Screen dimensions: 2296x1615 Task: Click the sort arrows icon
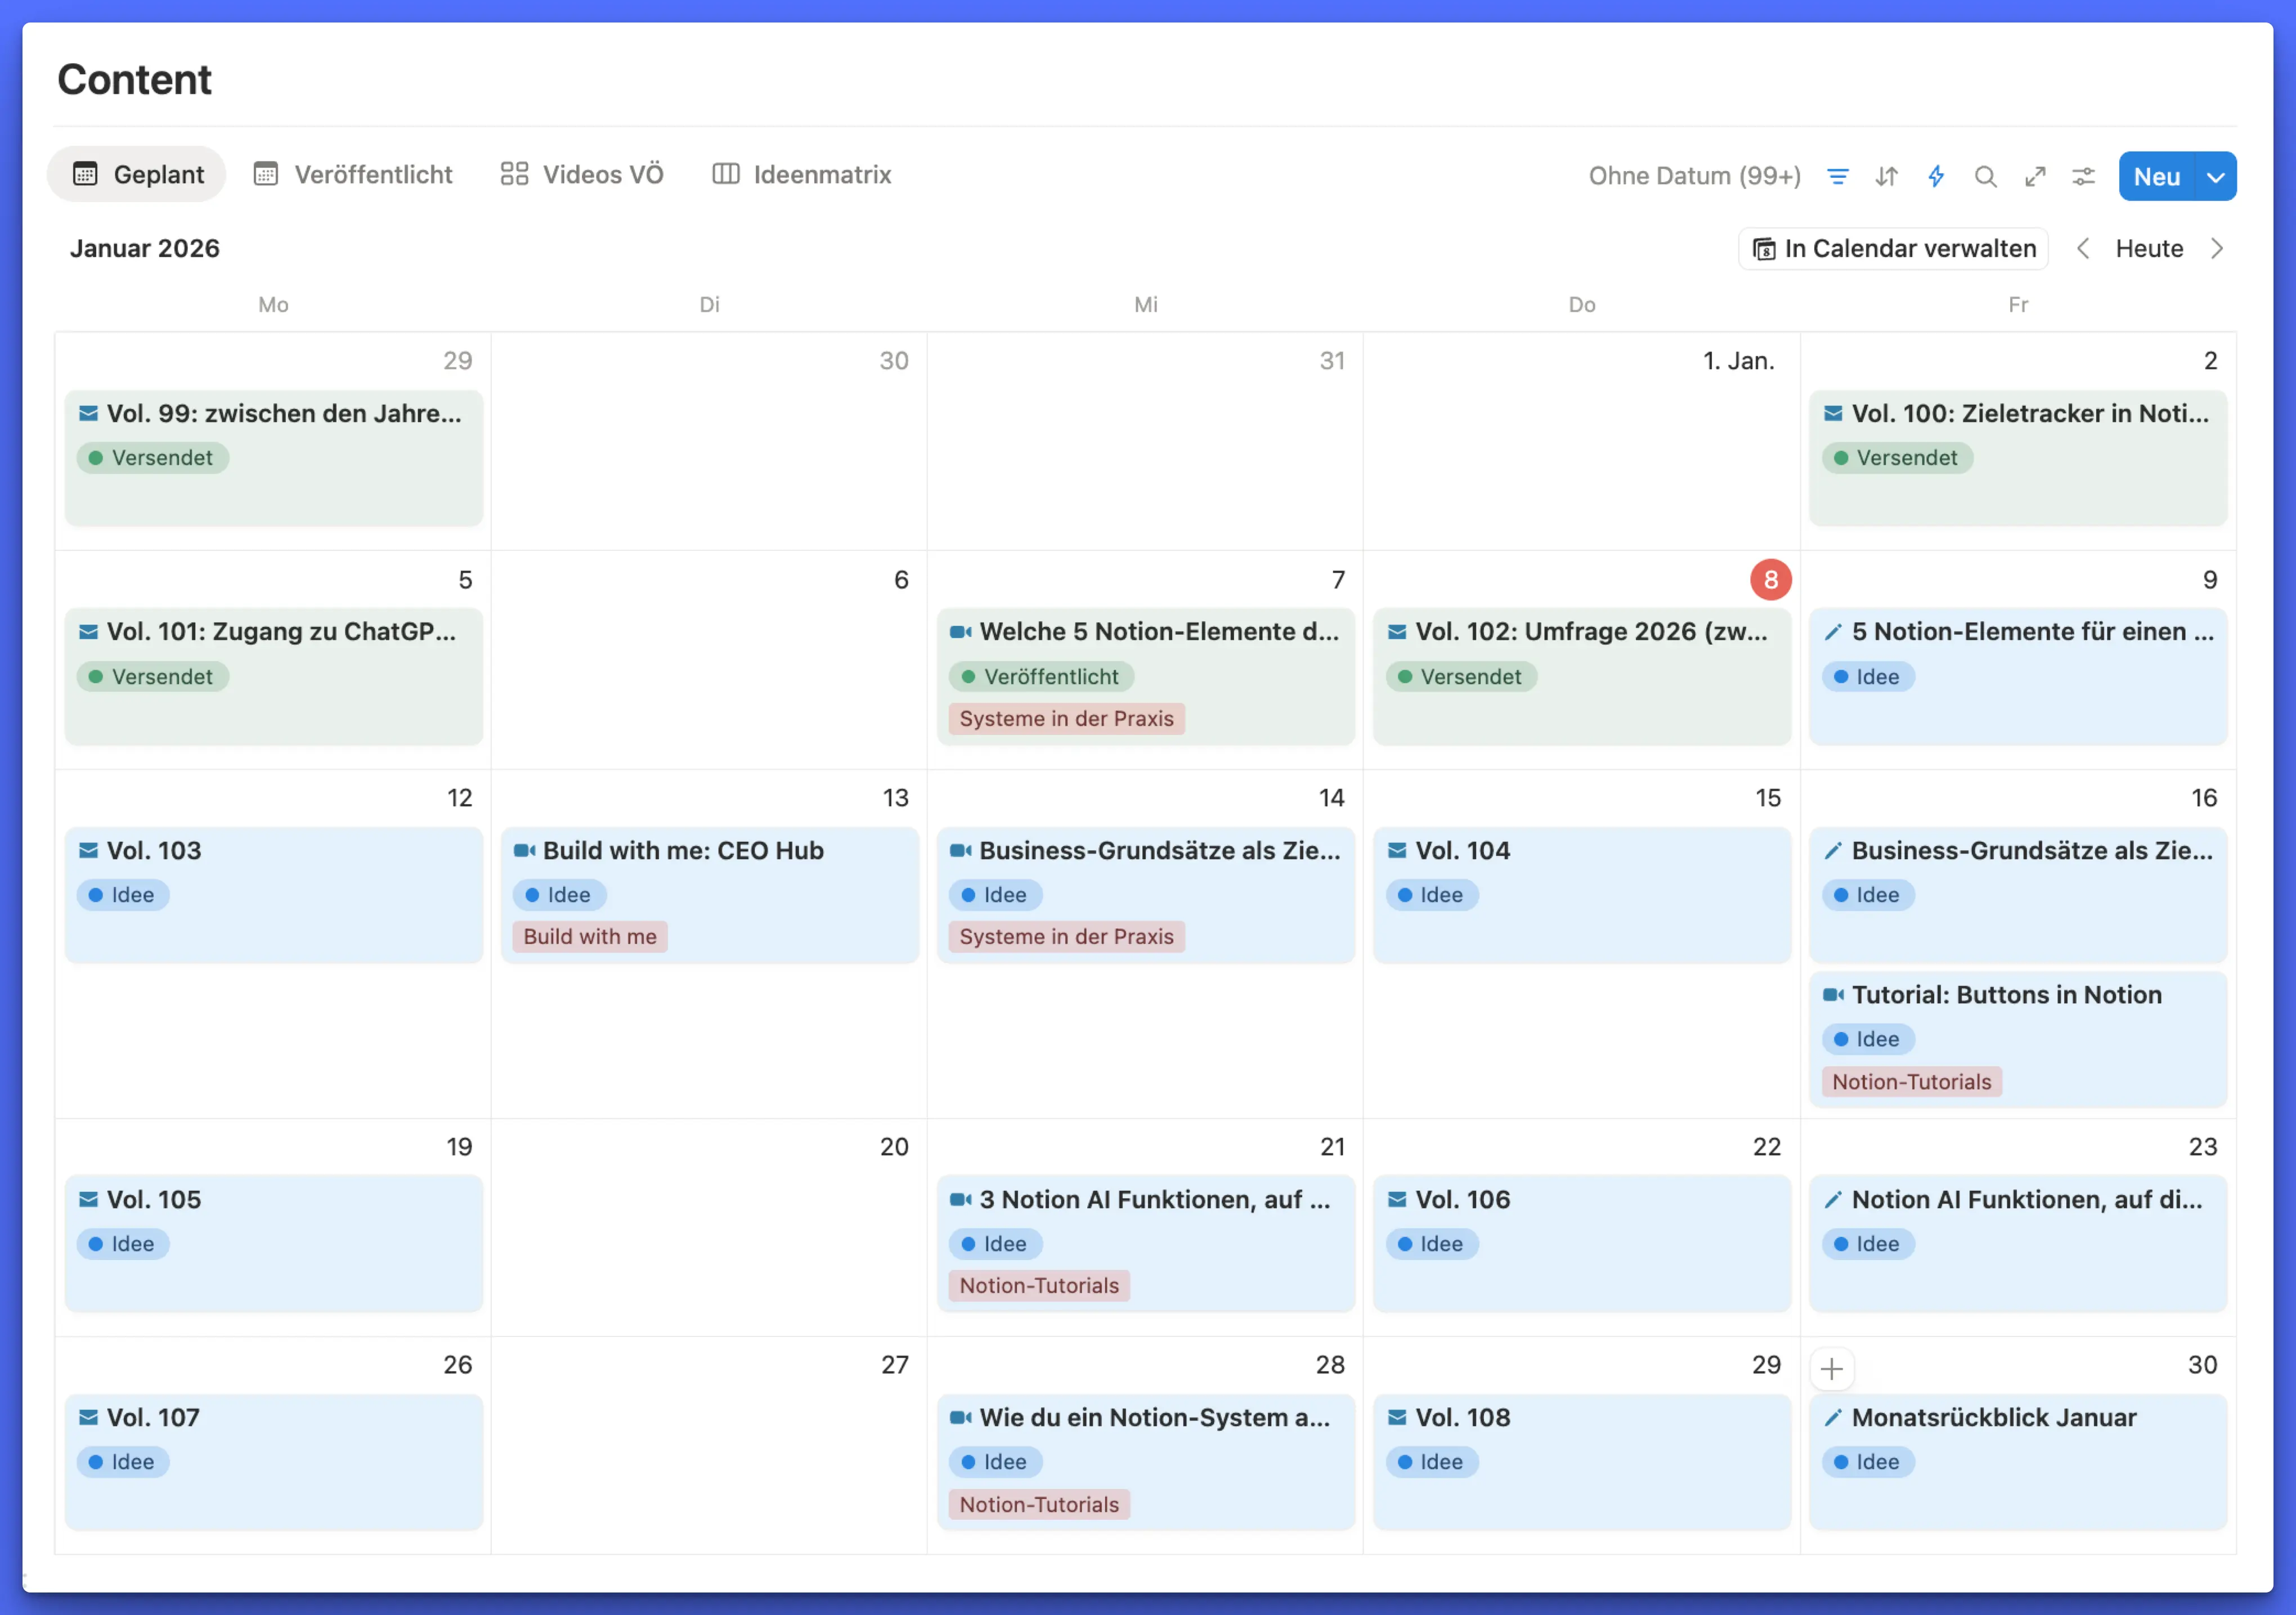(x=1886, y=176)
